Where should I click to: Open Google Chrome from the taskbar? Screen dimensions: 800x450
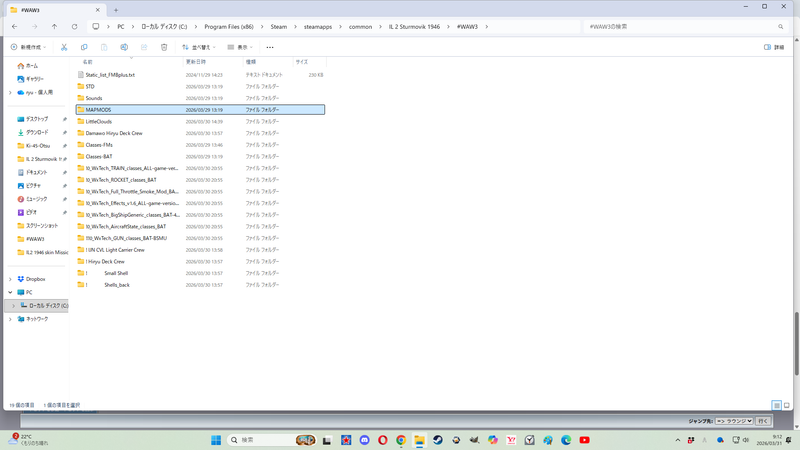click(x=401, y=440)
